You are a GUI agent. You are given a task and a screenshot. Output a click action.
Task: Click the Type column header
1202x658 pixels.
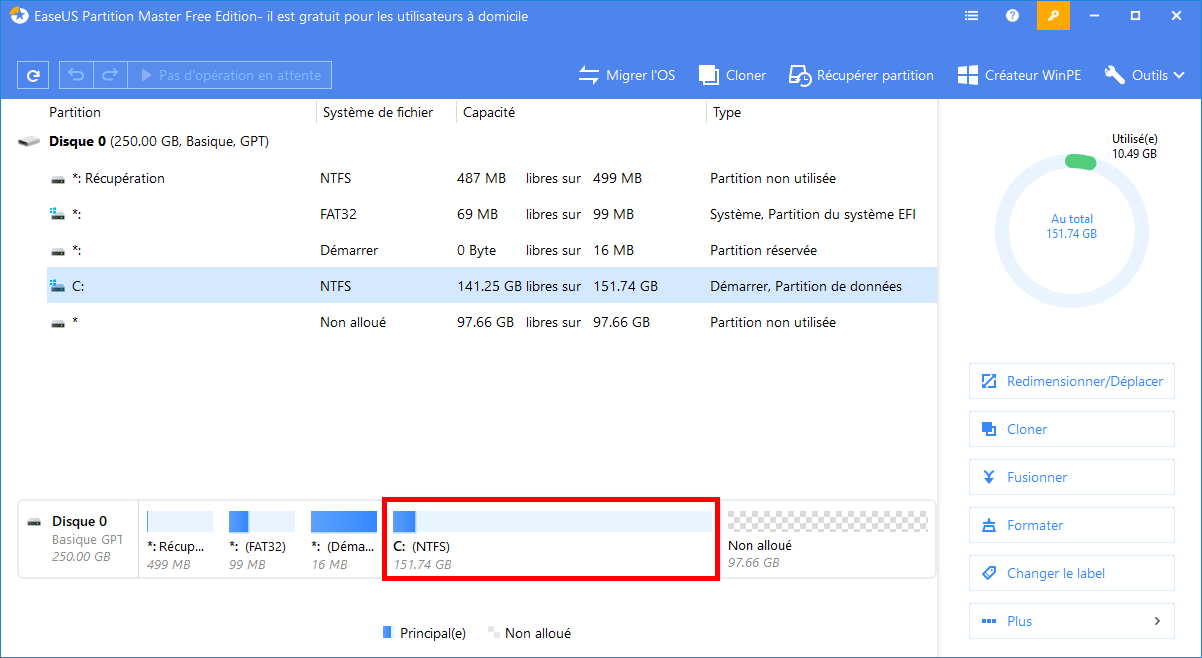tap(727, 113)
